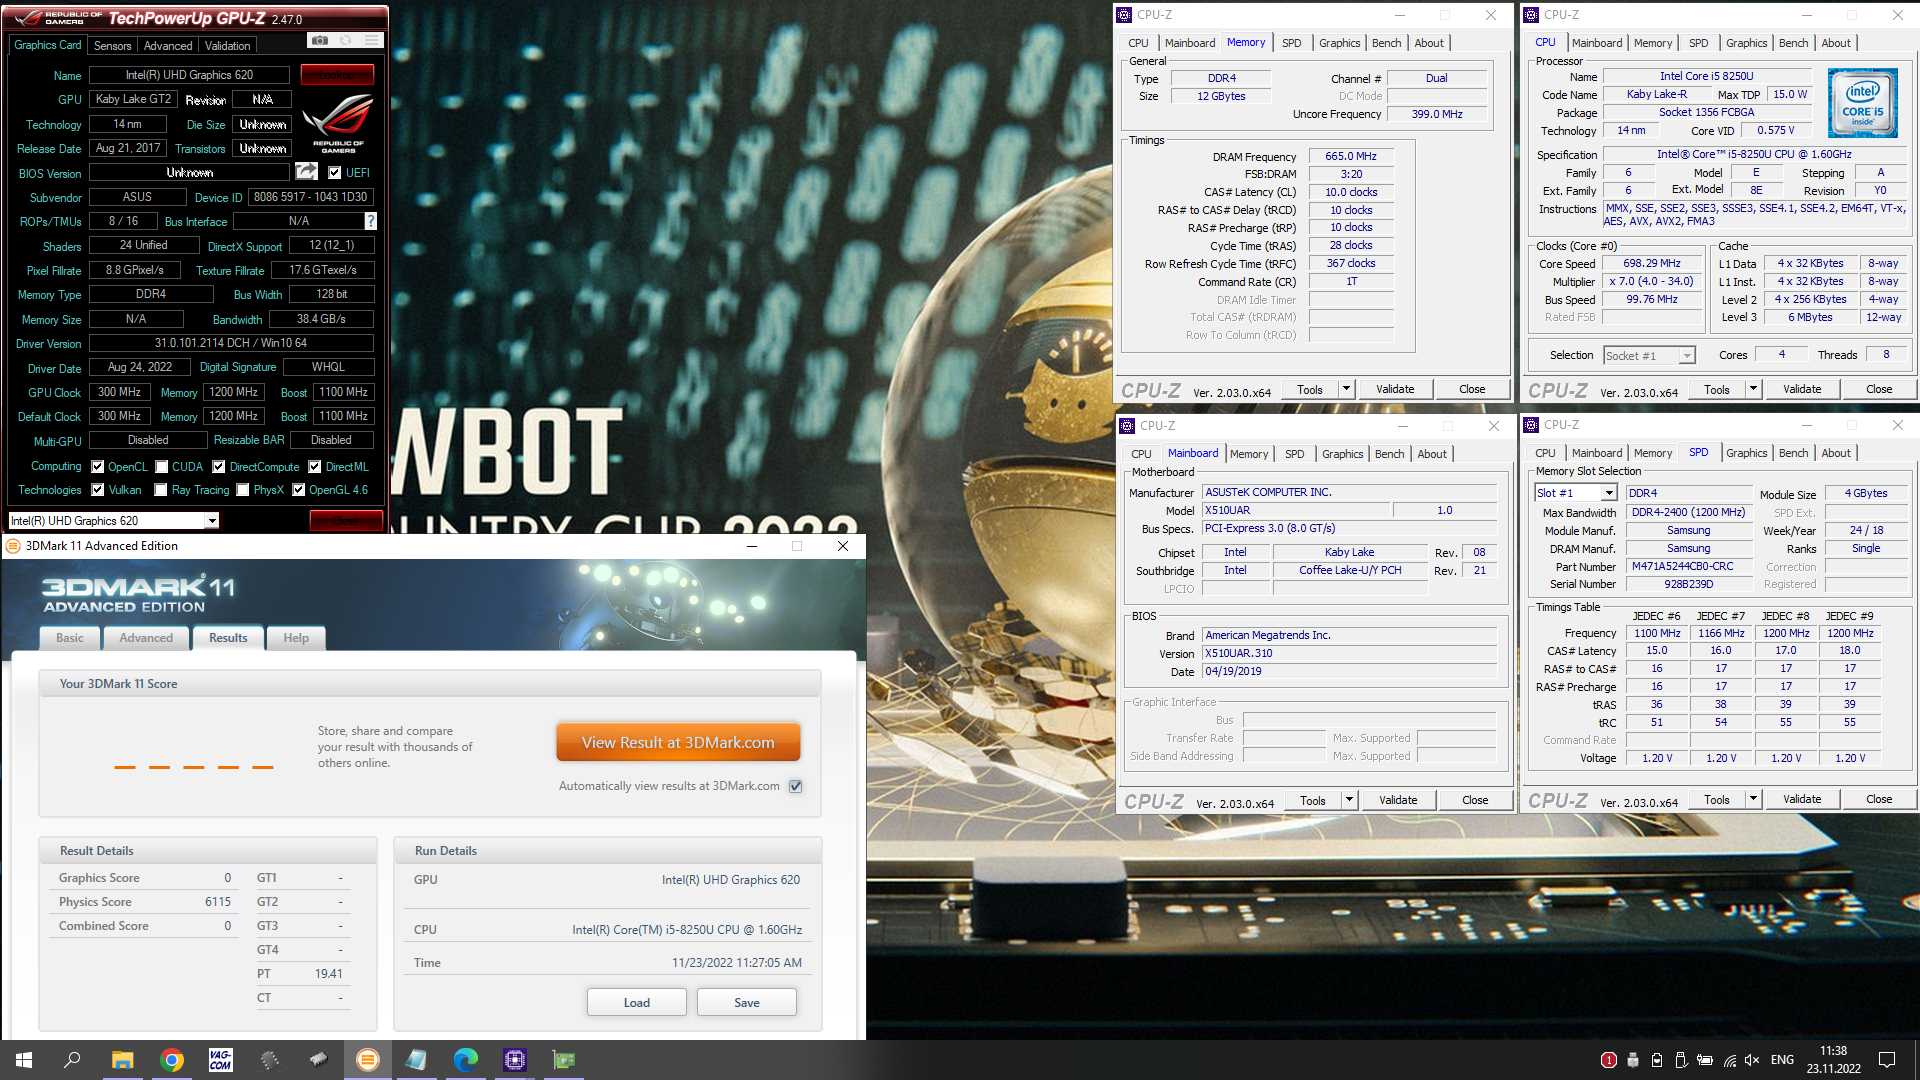
Task: Click Close in the CPU-Z SPD window
Action: 1879,799
